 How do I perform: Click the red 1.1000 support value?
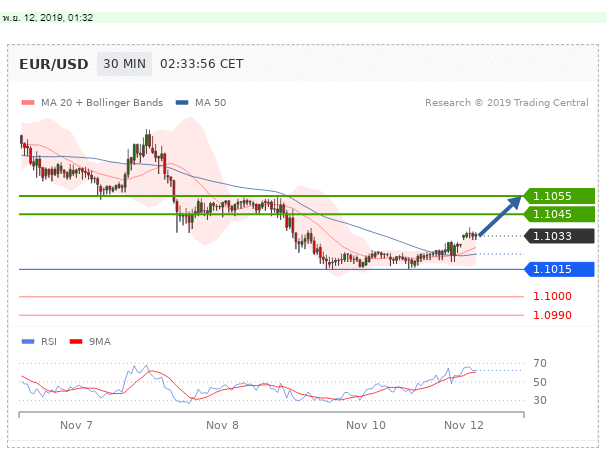point(552,297)
